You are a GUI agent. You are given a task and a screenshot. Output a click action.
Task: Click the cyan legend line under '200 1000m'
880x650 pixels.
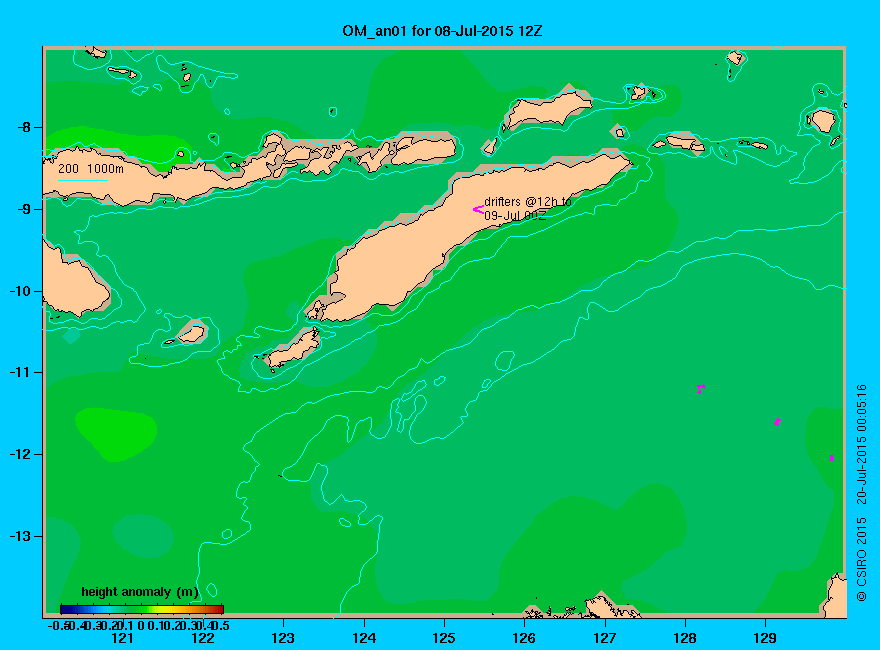point(82,180)
